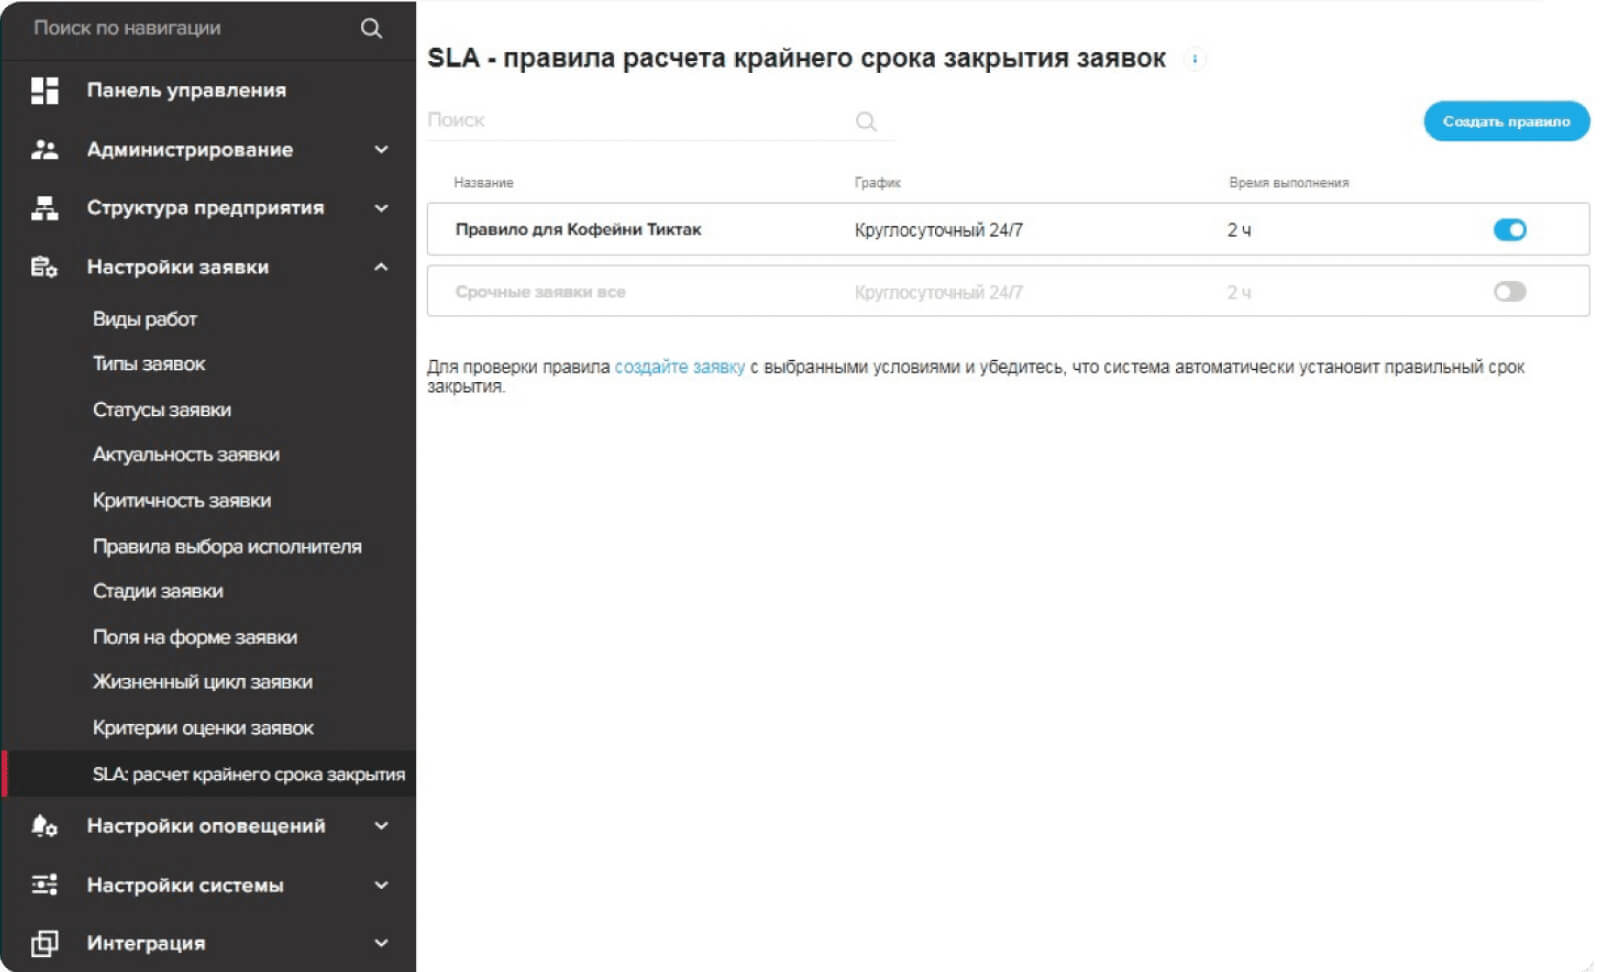Click 2 ч value in the Кофейни Тиктак row
Image resolution: width=1612 pixels, height=972 pixels.
tap(1239, 230)
